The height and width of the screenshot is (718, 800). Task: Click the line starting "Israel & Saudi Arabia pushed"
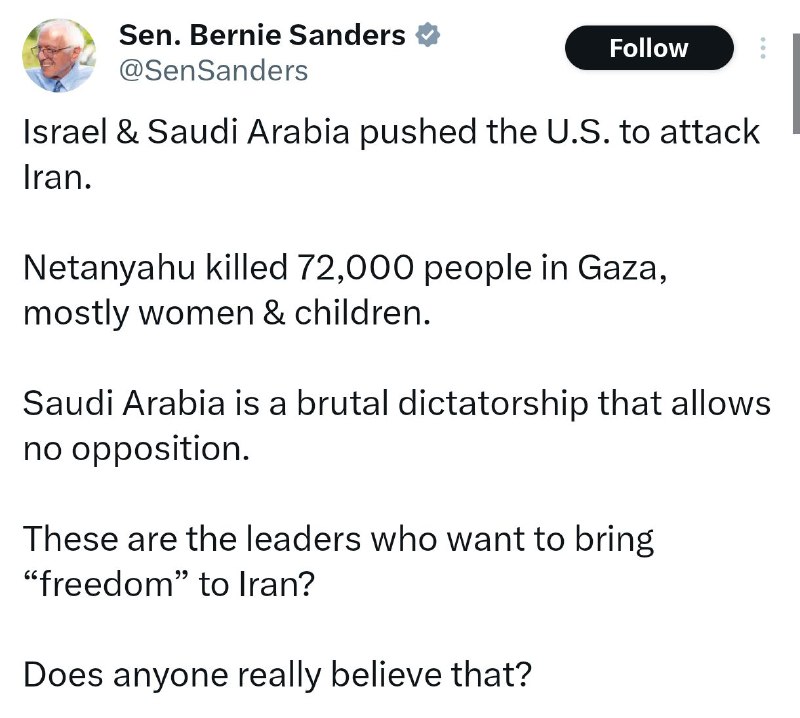coord(390,132)
